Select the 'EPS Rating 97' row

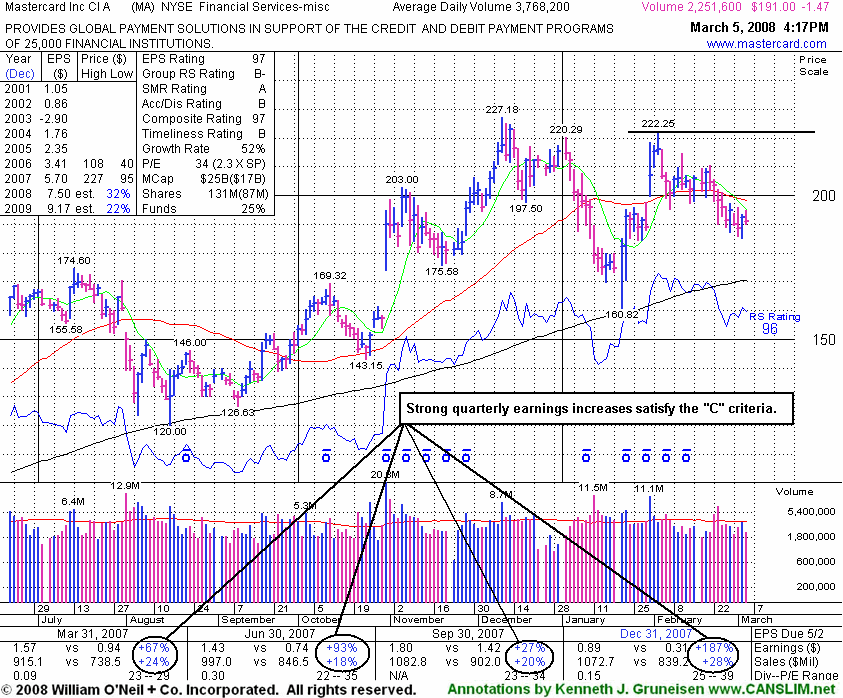[x=204, y=59]
